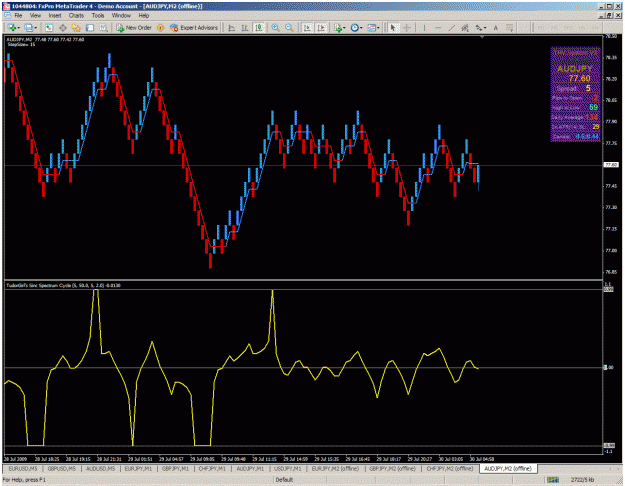Select the vertical line drawing tool
This screenshot has width=625, height=486.
pyautogui.click(x=424, y=28)
